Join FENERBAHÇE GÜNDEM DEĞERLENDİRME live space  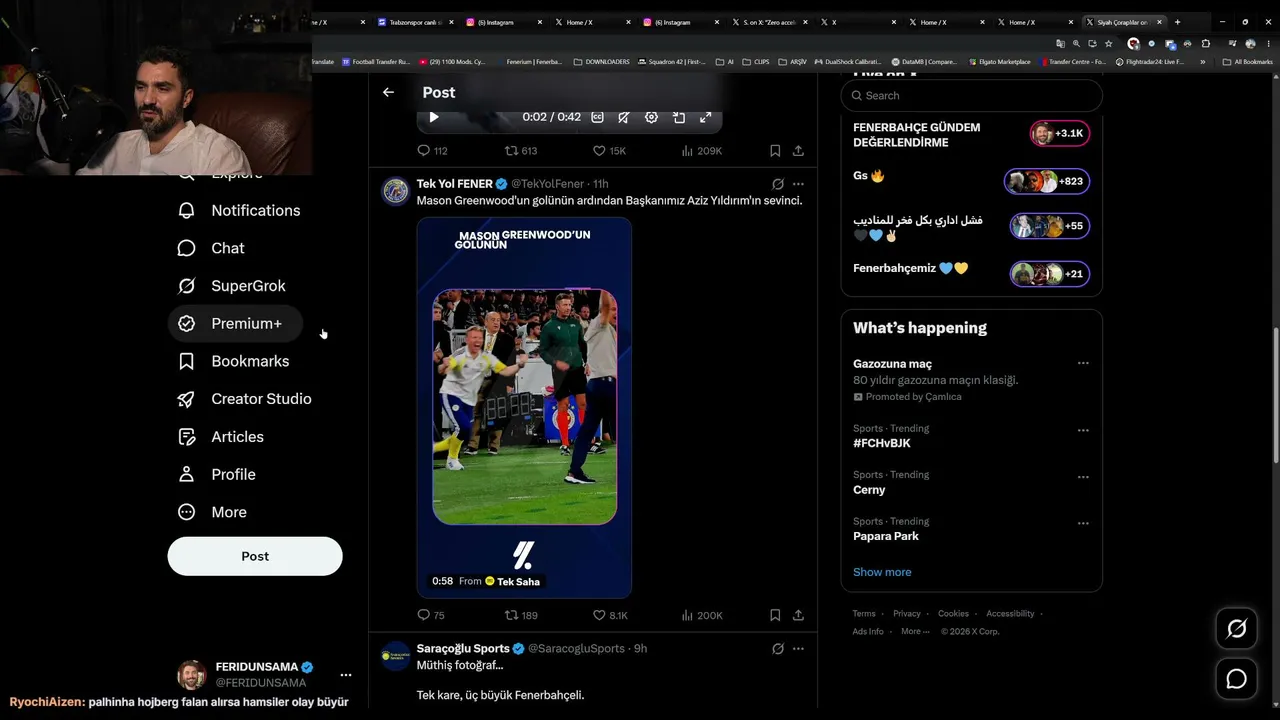click(971, 135)
